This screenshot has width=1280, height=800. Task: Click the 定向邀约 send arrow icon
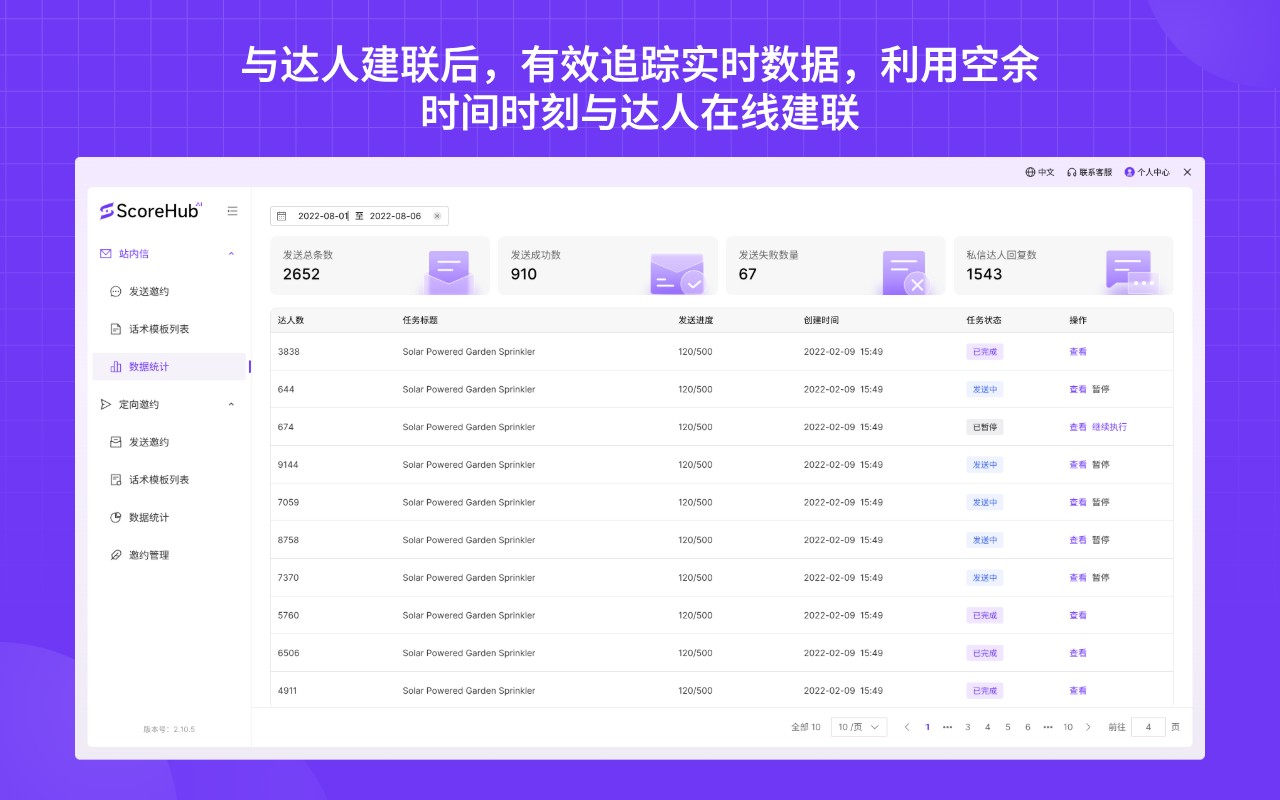(x=105, y=404)
